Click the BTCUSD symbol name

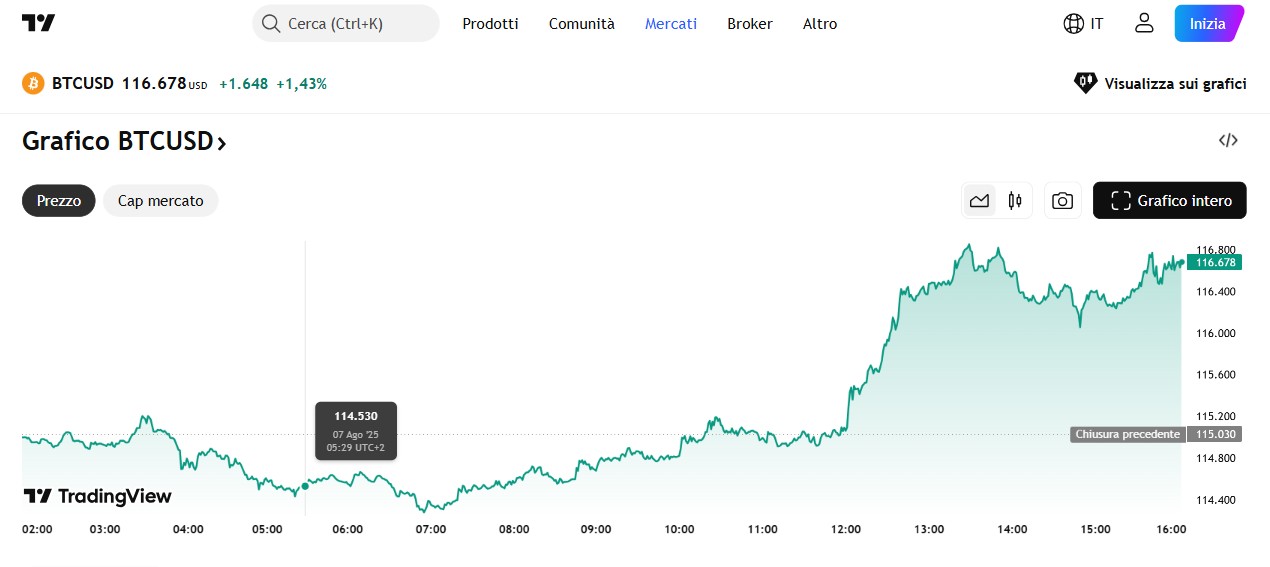click(83, 83)
